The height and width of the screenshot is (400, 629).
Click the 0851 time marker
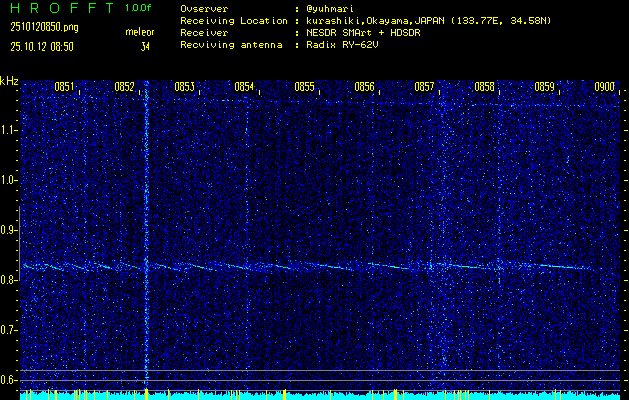click(64, 87)
